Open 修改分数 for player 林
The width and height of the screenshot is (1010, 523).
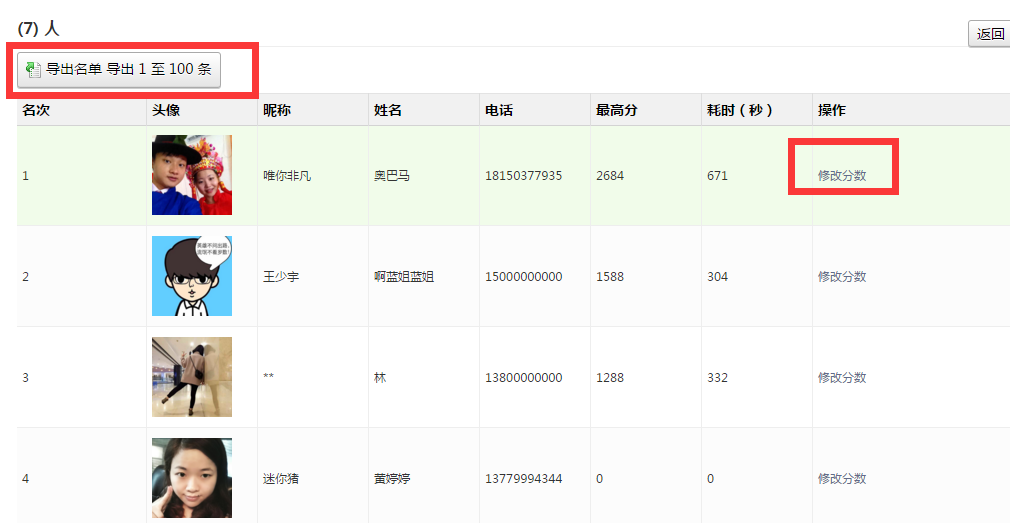pyautogui.click(x=841, y=377)
